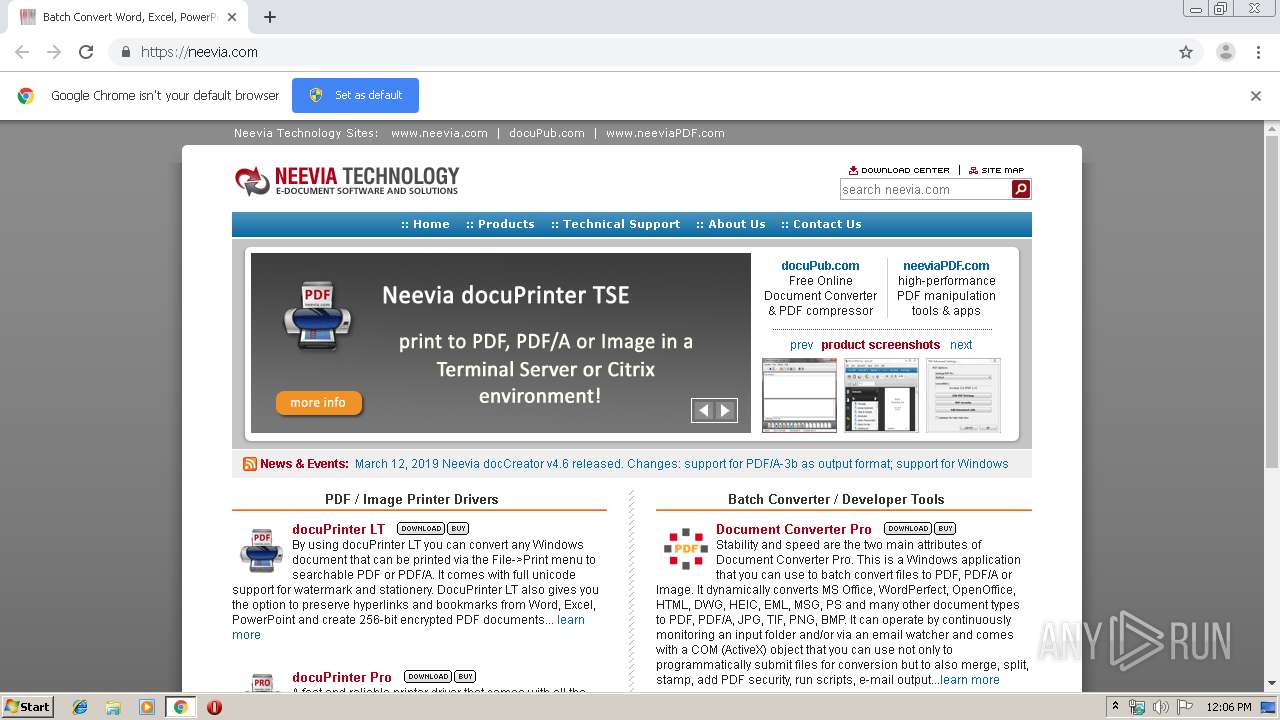The height and width of the screenshot is (720, 1280).
Task: View site security lock icon info
Action: pyautogui.click(x=125, y=52)
